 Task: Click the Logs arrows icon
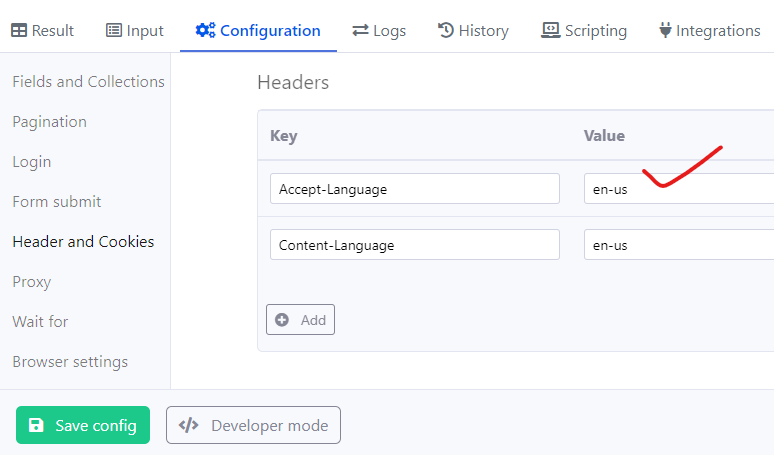(x=360, y=31)
